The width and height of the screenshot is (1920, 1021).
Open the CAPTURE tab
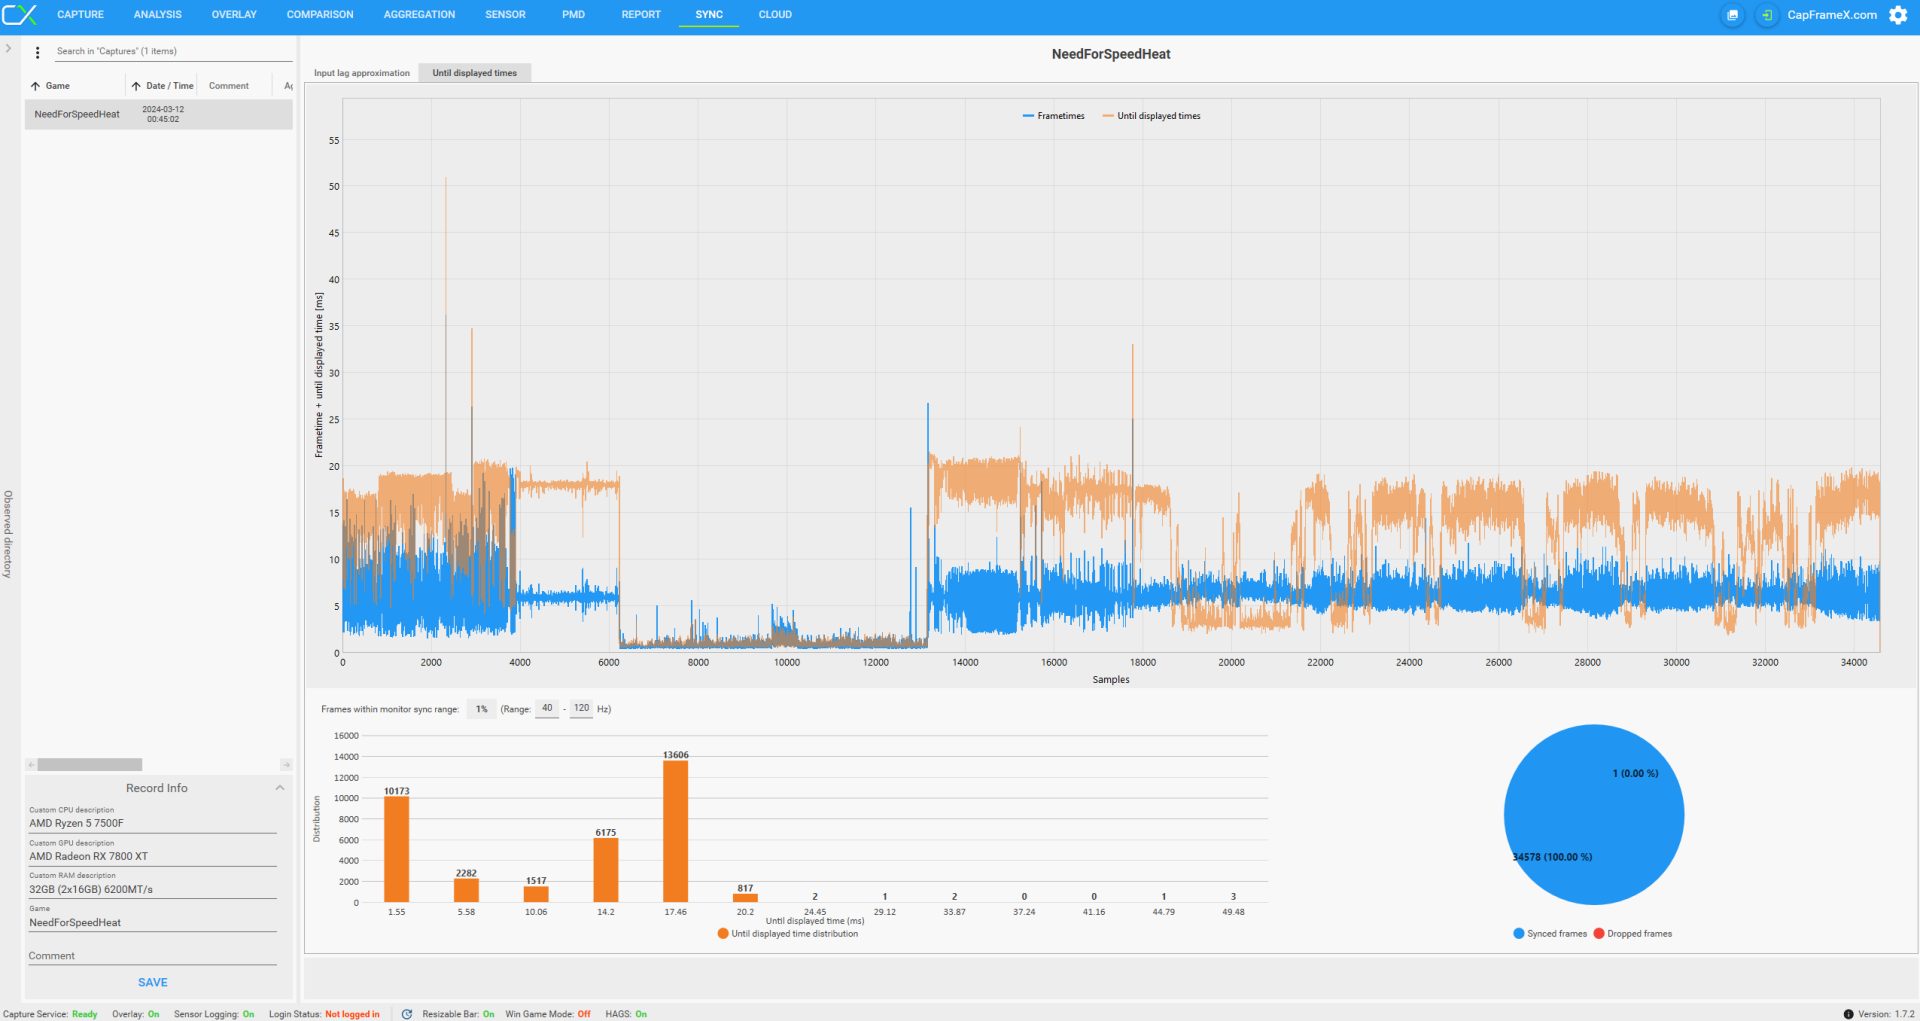(x=81, y=15)
